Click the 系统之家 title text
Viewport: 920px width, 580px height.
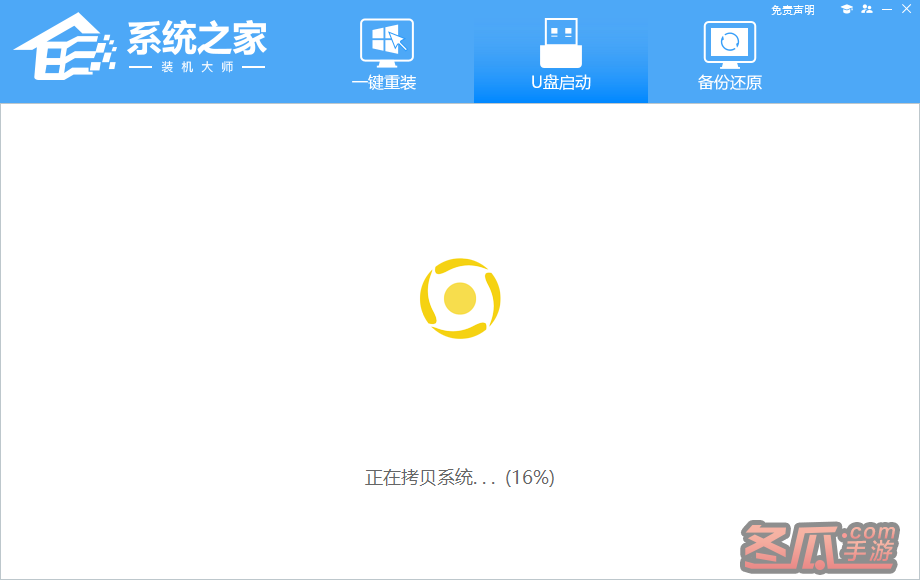tap(197, 38)
